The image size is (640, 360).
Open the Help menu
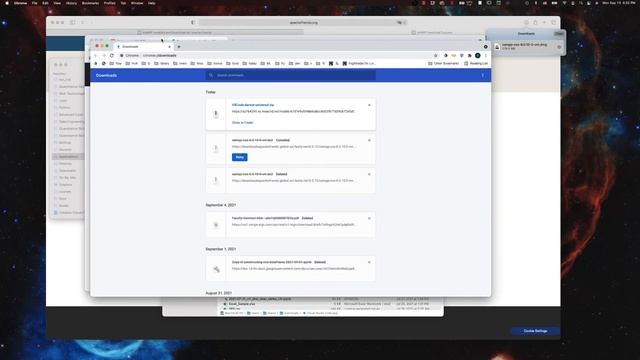[151, 3]
